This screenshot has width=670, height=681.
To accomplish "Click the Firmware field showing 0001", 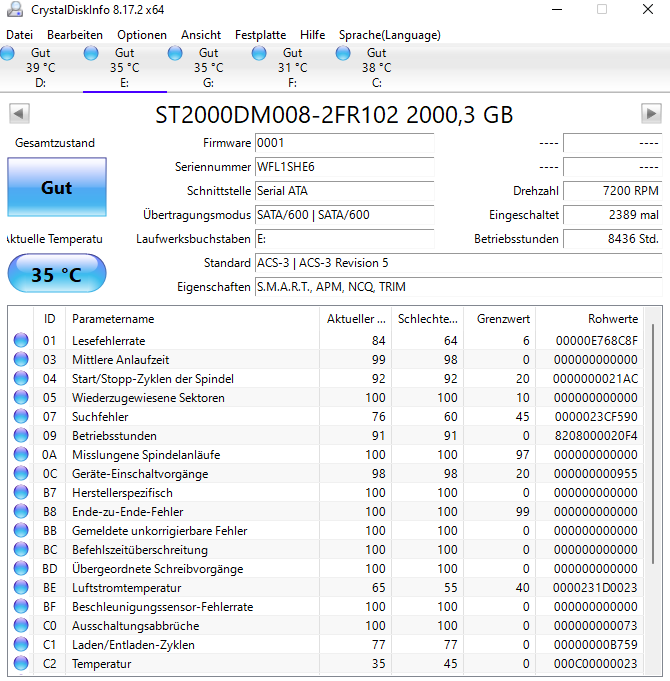I will point(344,143).
